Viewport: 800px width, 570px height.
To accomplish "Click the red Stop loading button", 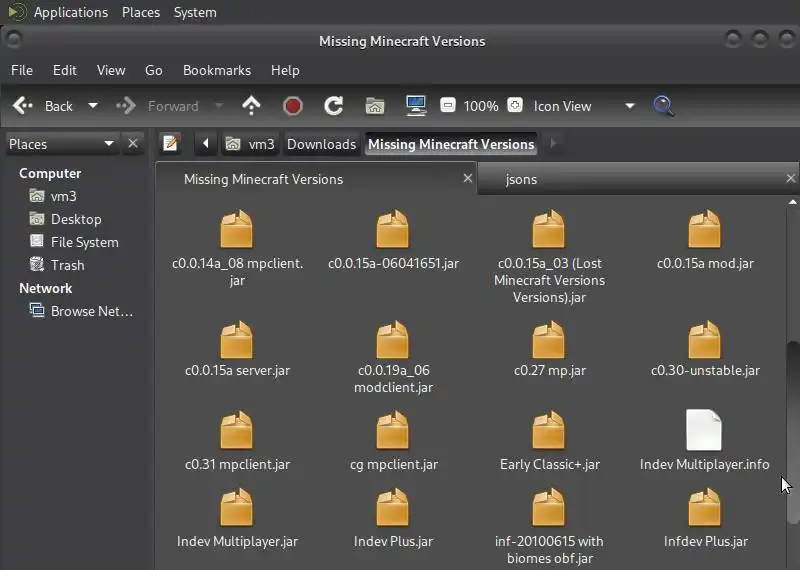I will point(293,106).
